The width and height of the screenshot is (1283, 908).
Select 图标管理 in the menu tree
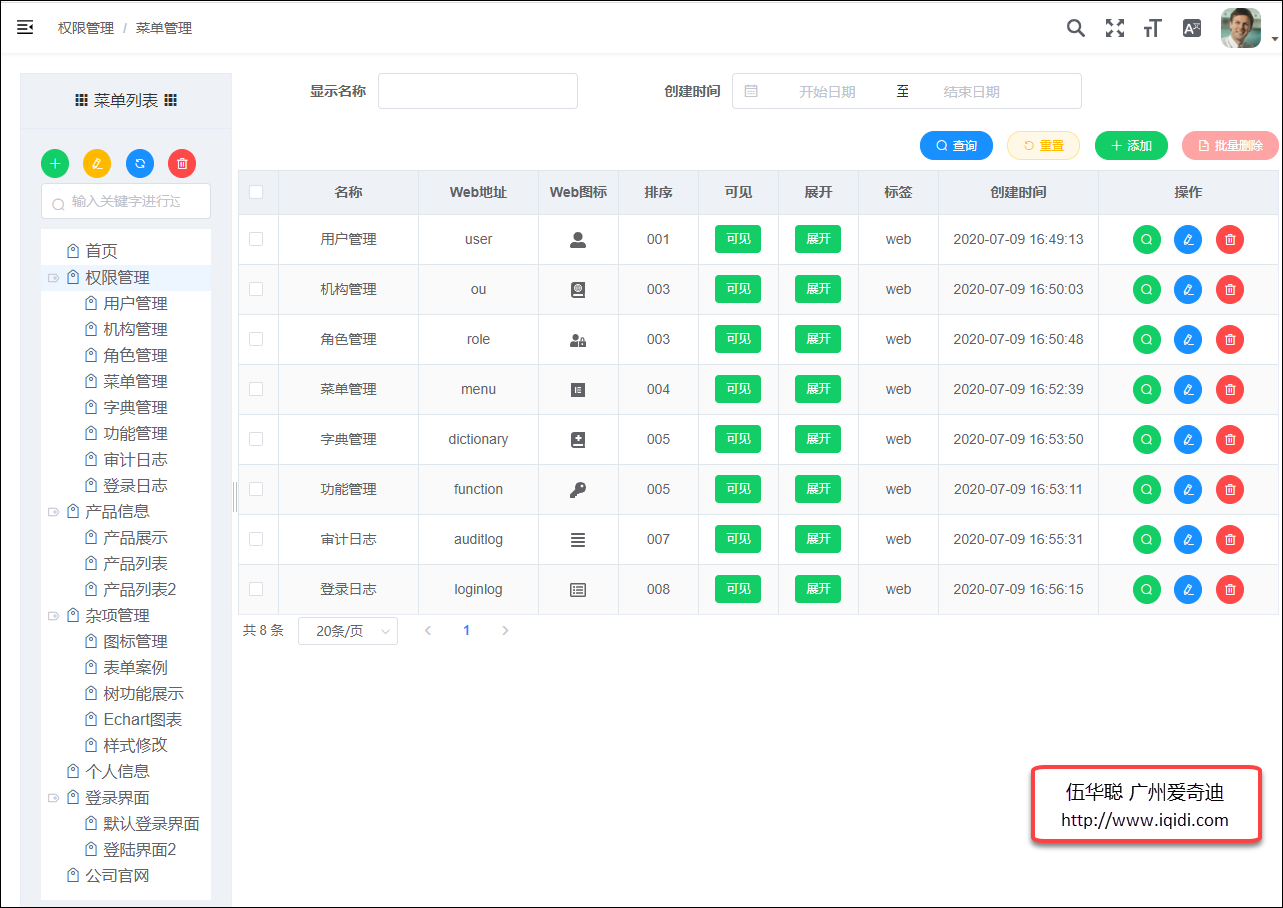[x=135, y=642]
